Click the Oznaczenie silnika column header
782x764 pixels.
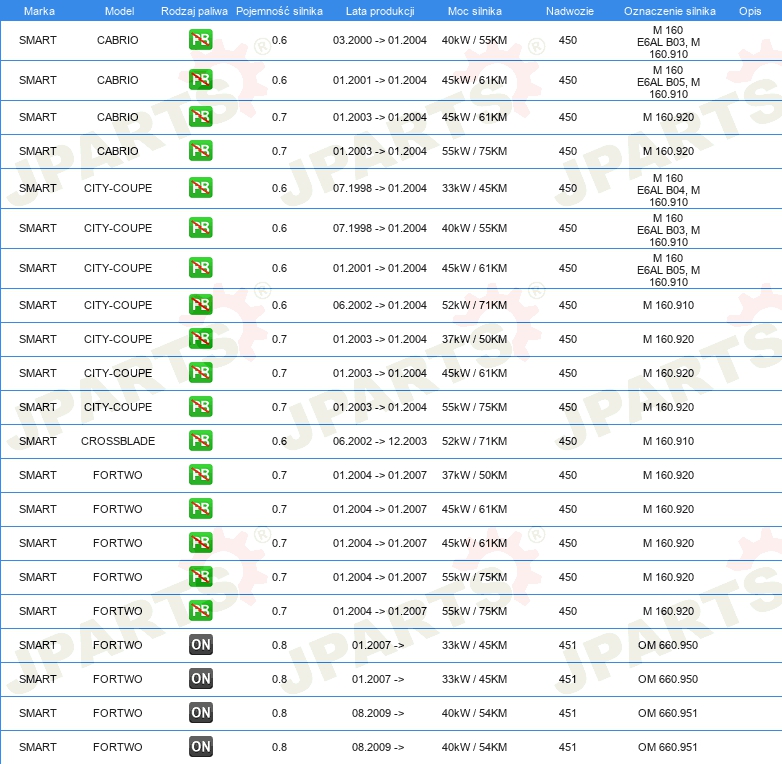coord(670,11)
